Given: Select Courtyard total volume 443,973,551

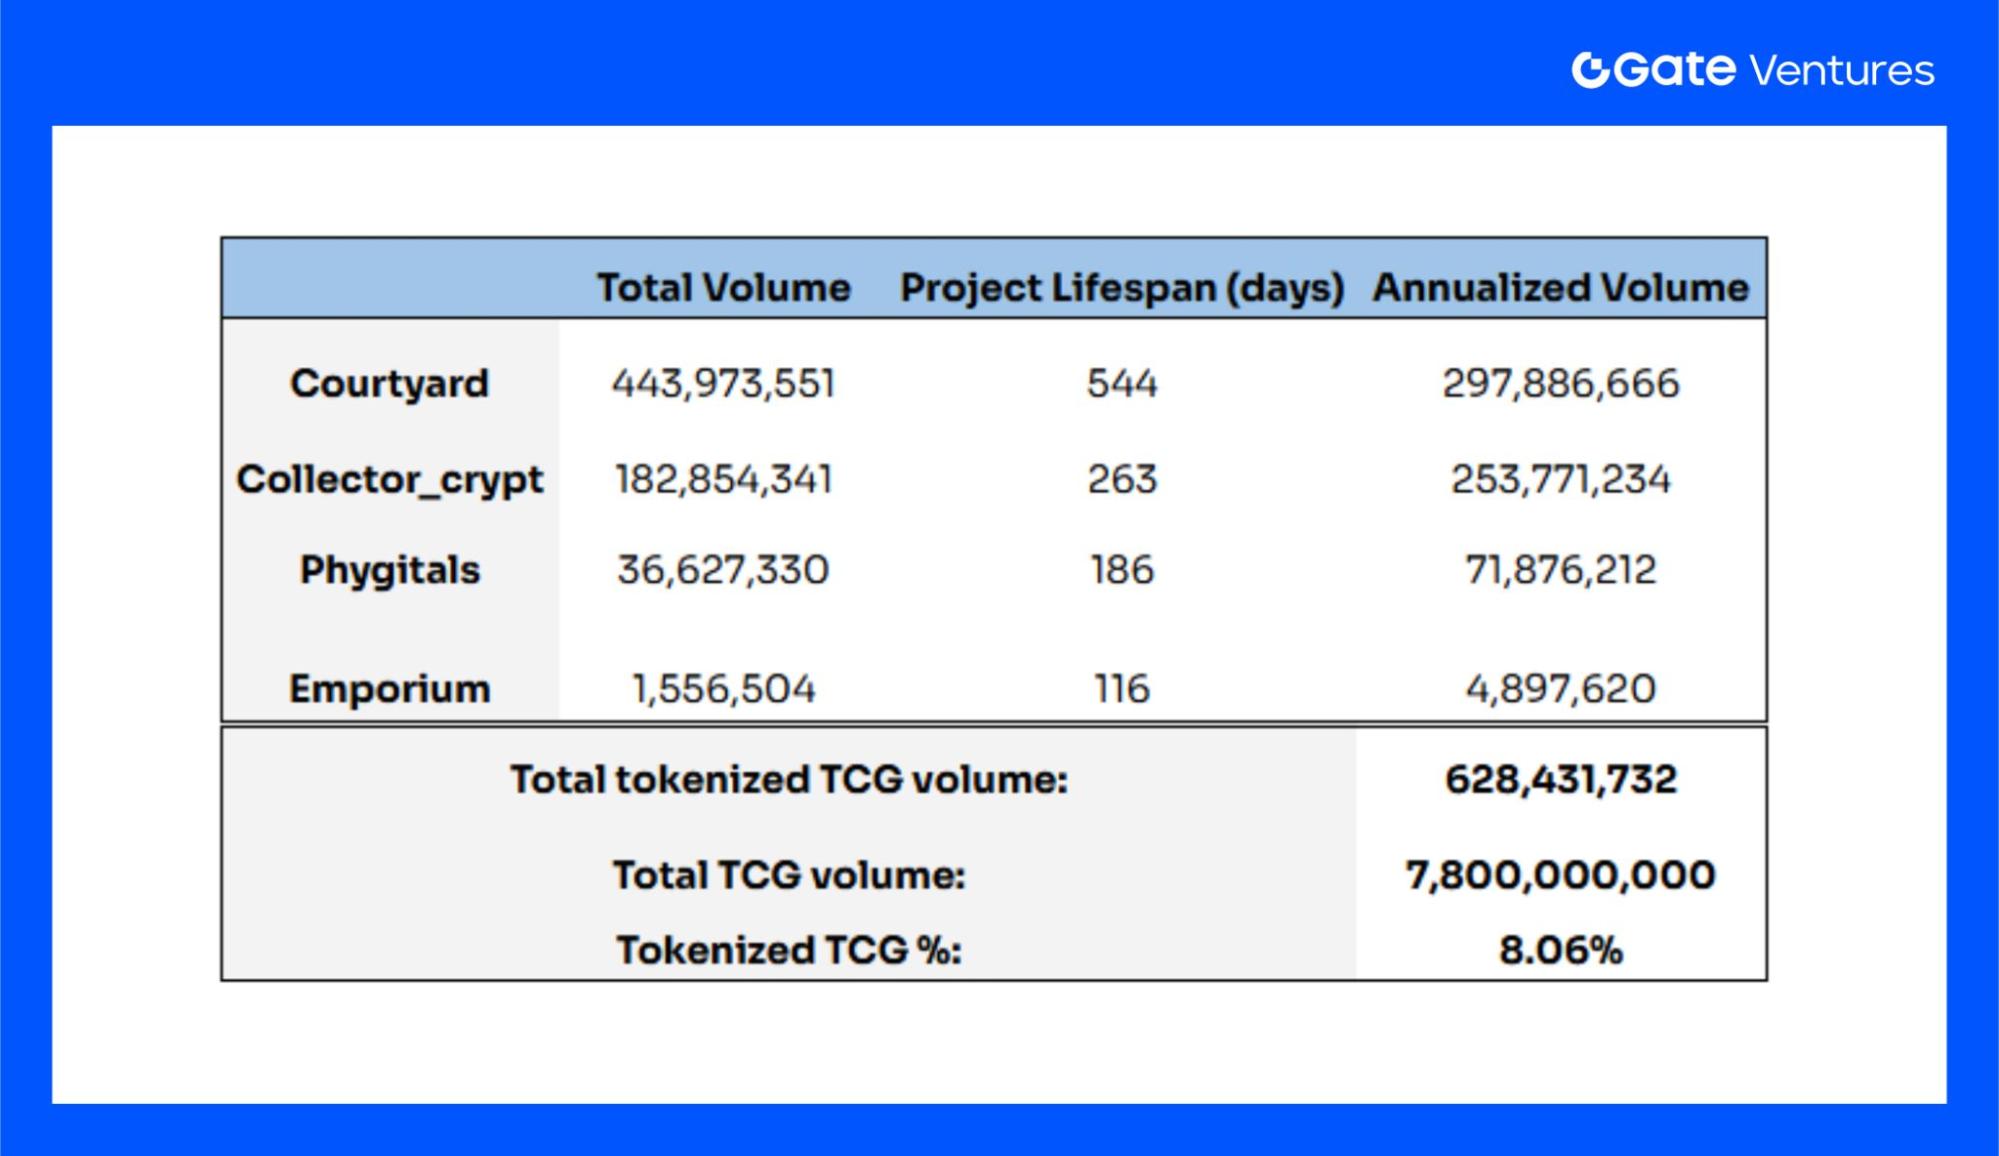Looking at the screenshot, I should click(x=724, y=384).
